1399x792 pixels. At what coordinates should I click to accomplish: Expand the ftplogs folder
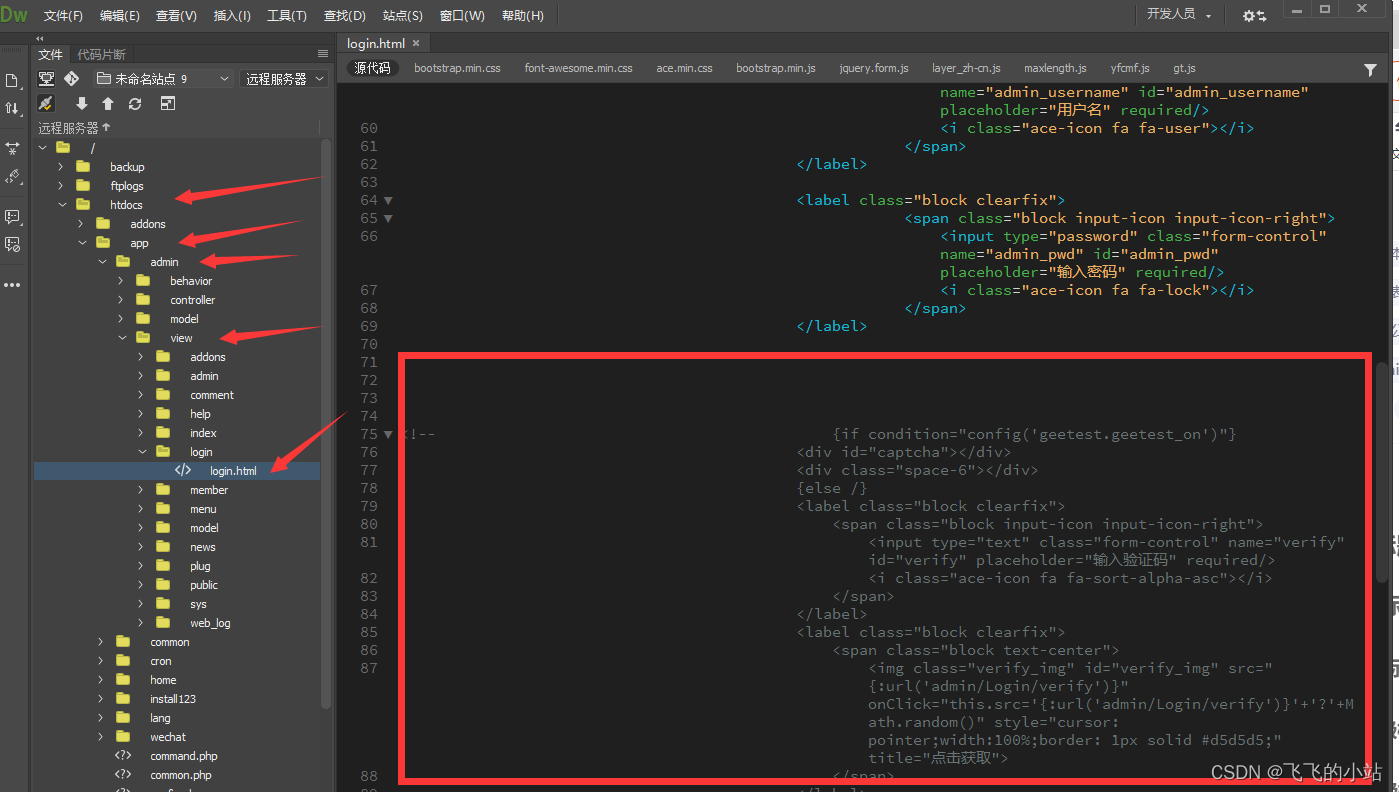point(61,186)
